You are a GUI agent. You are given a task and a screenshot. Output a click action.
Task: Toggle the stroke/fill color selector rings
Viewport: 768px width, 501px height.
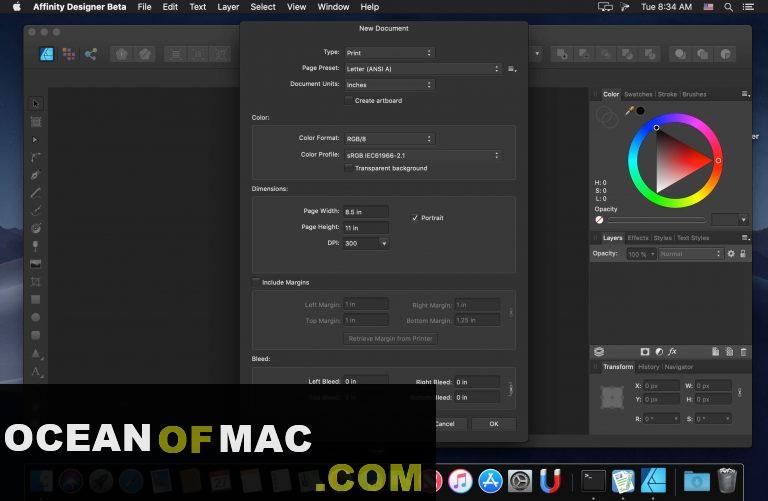[x=607, y=118]
